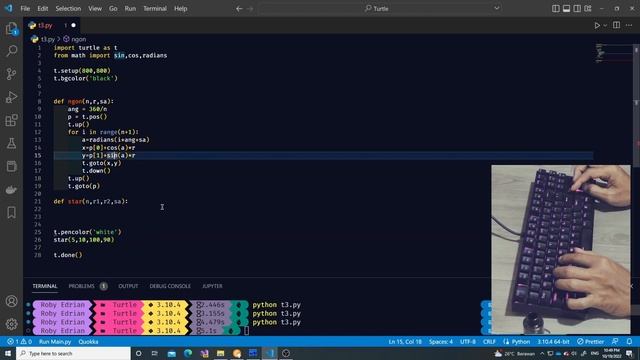
Task: Click the Windows taskbar search box
Action: click(x=73, y=353)
